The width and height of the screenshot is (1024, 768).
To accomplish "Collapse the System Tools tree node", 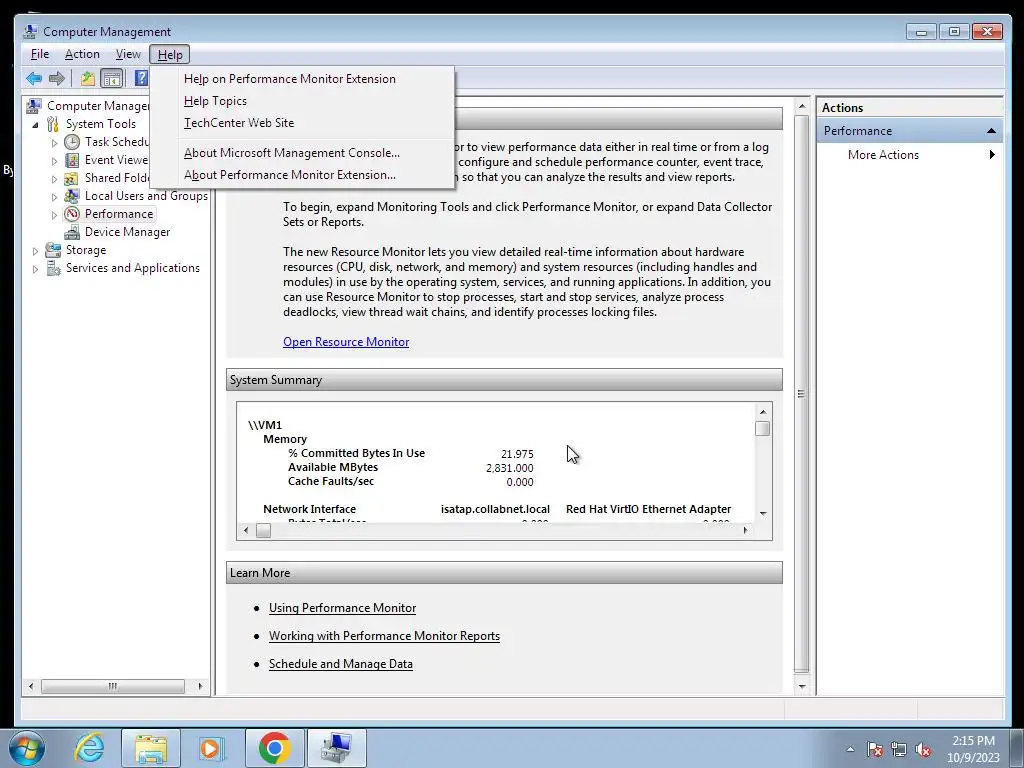I will click(35, 124).
